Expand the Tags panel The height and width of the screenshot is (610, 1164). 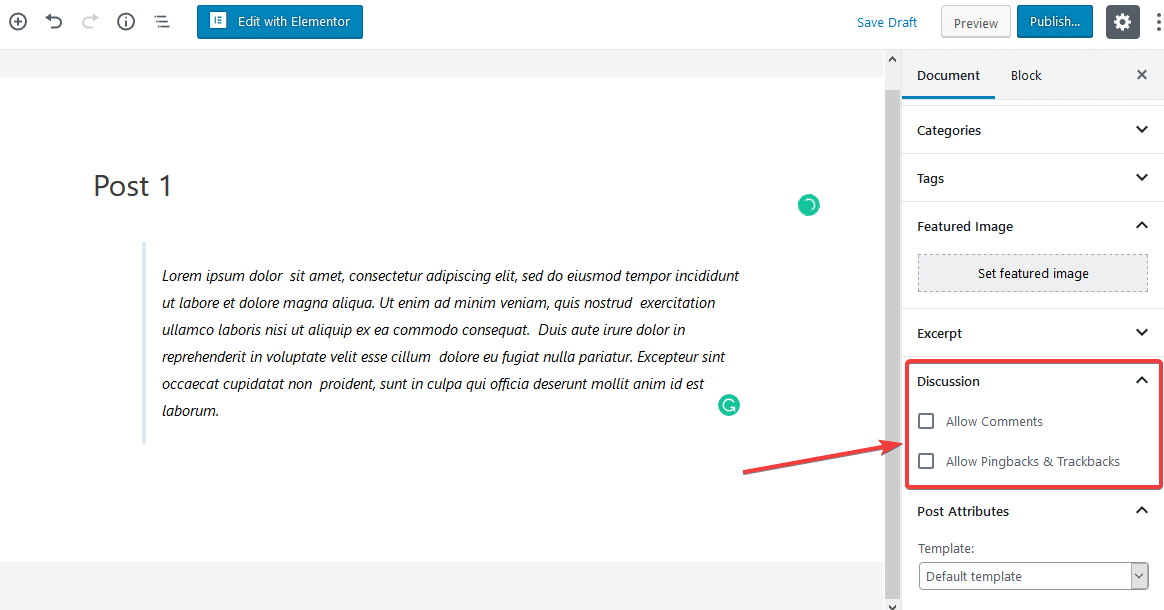(x=1033, y=178)
